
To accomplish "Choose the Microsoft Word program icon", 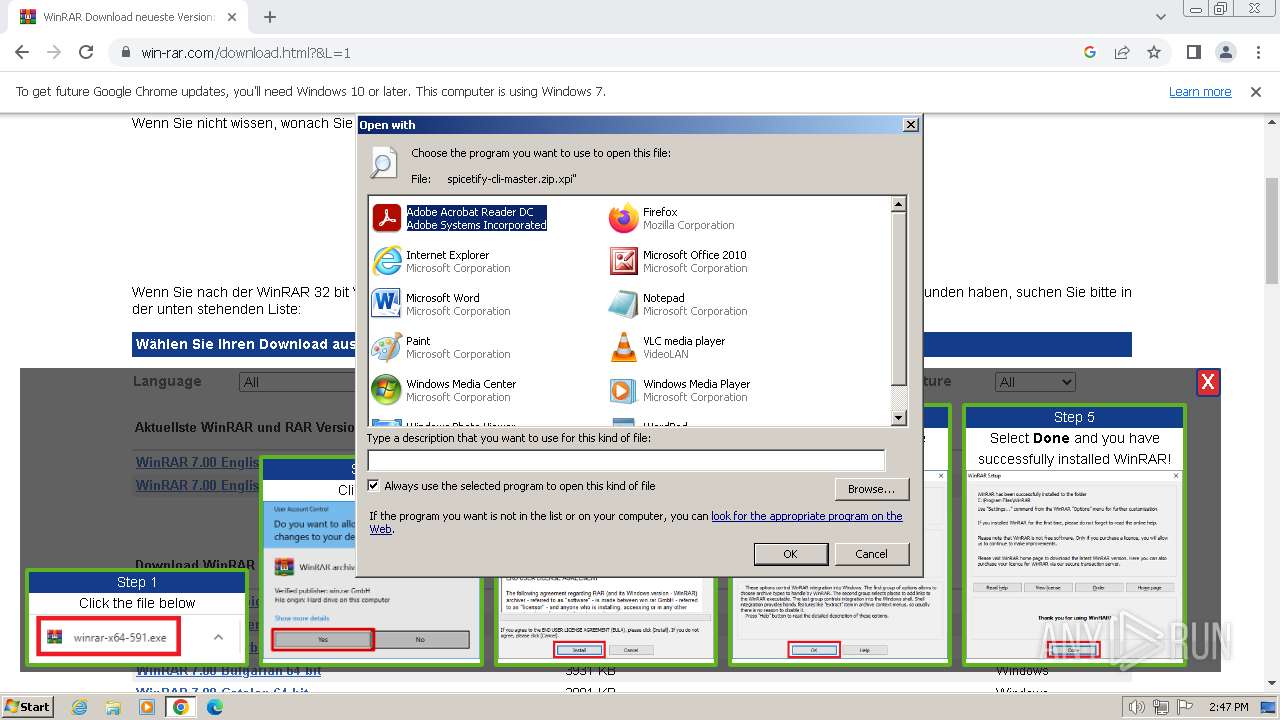I will pyautogui.click(x=386, y=304).
